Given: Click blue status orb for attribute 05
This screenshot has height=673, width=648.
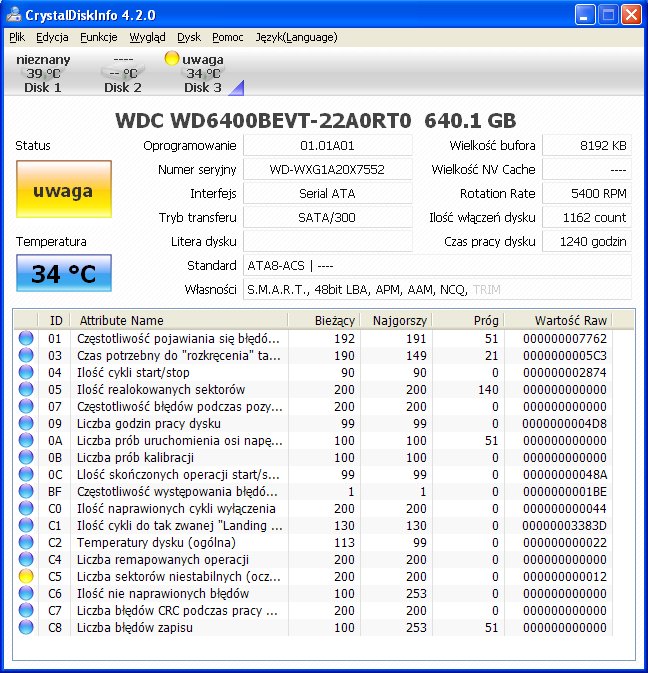Looking at the screenshot, I should (x=26, y=389).
